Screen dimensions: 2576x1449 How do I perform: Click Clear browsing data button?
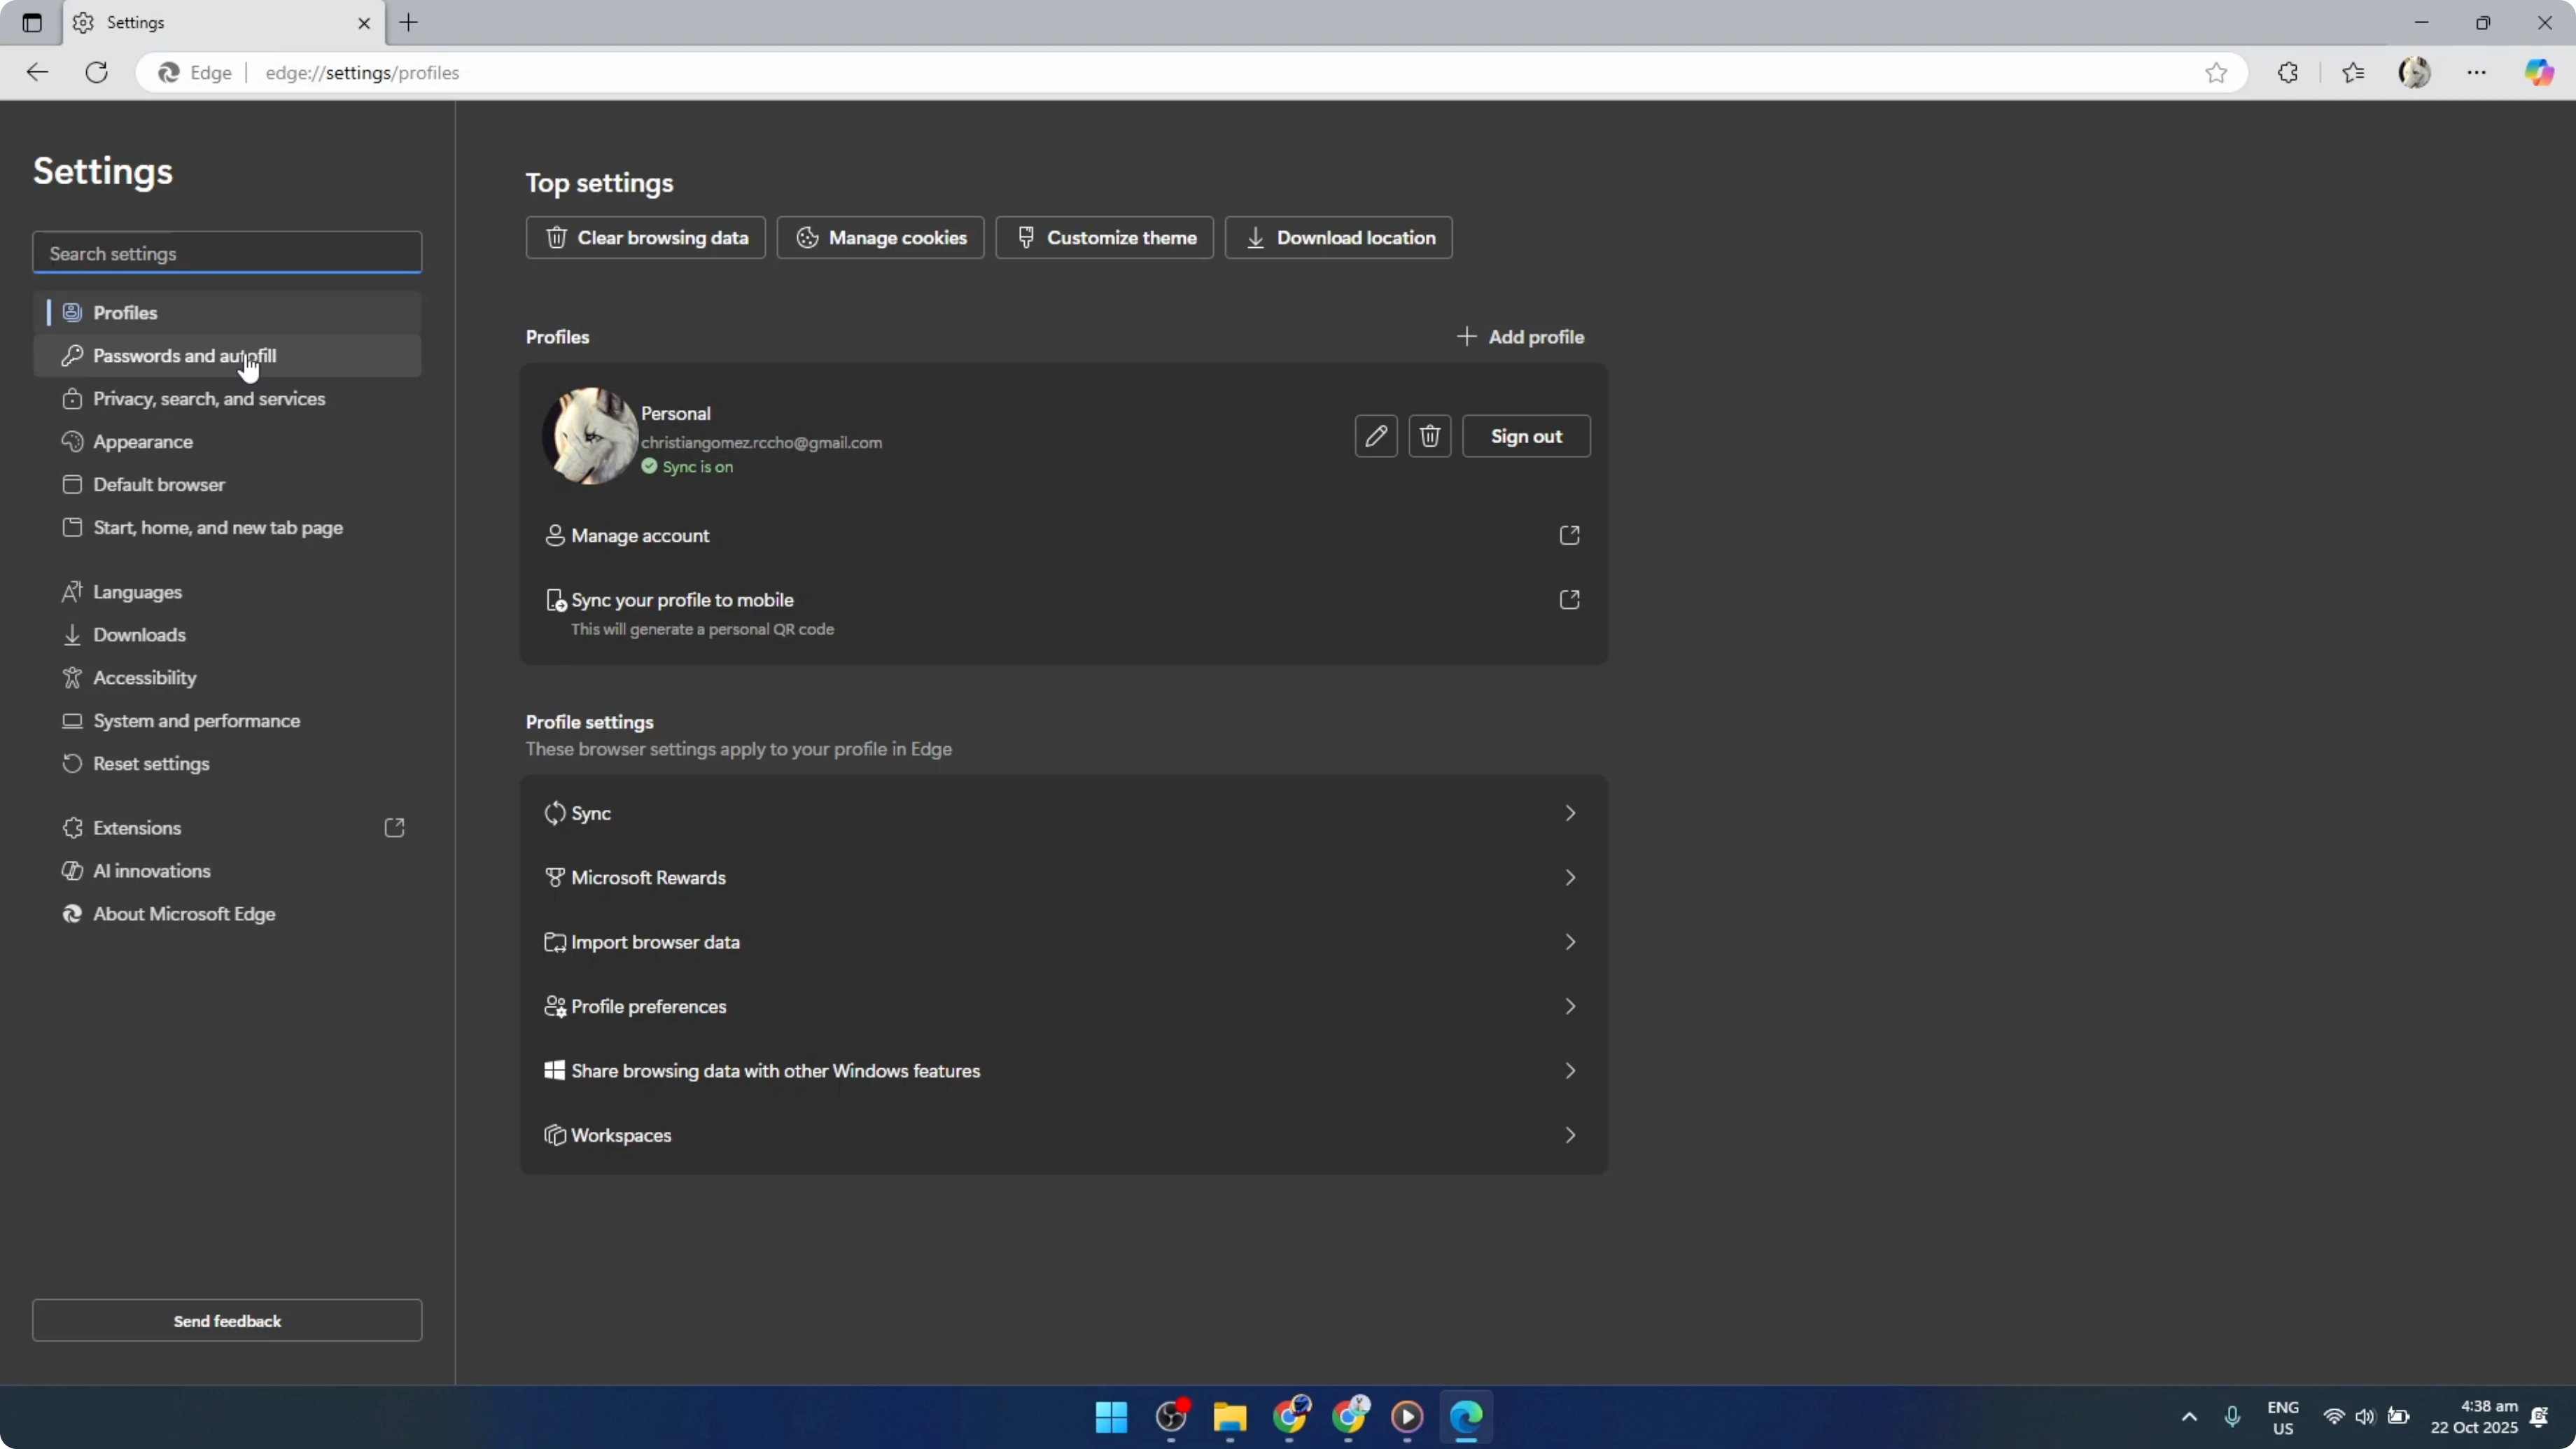pos(646,238)
